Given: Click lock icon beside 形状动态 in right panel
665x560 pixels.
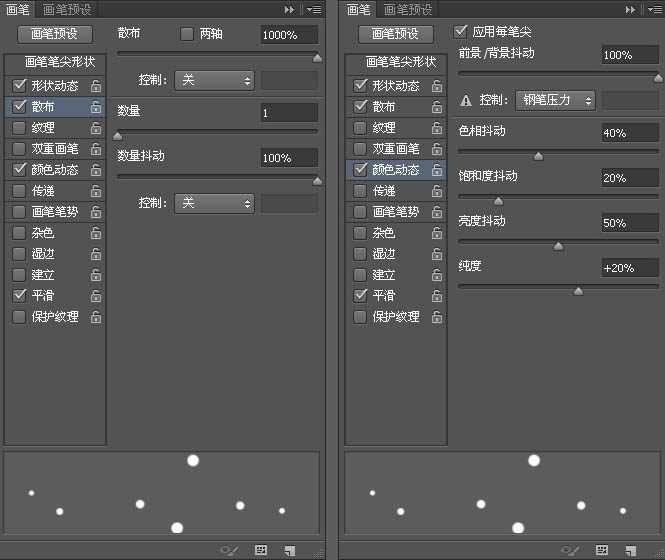Looking at the screenshot, I should (x=437, y=86).
